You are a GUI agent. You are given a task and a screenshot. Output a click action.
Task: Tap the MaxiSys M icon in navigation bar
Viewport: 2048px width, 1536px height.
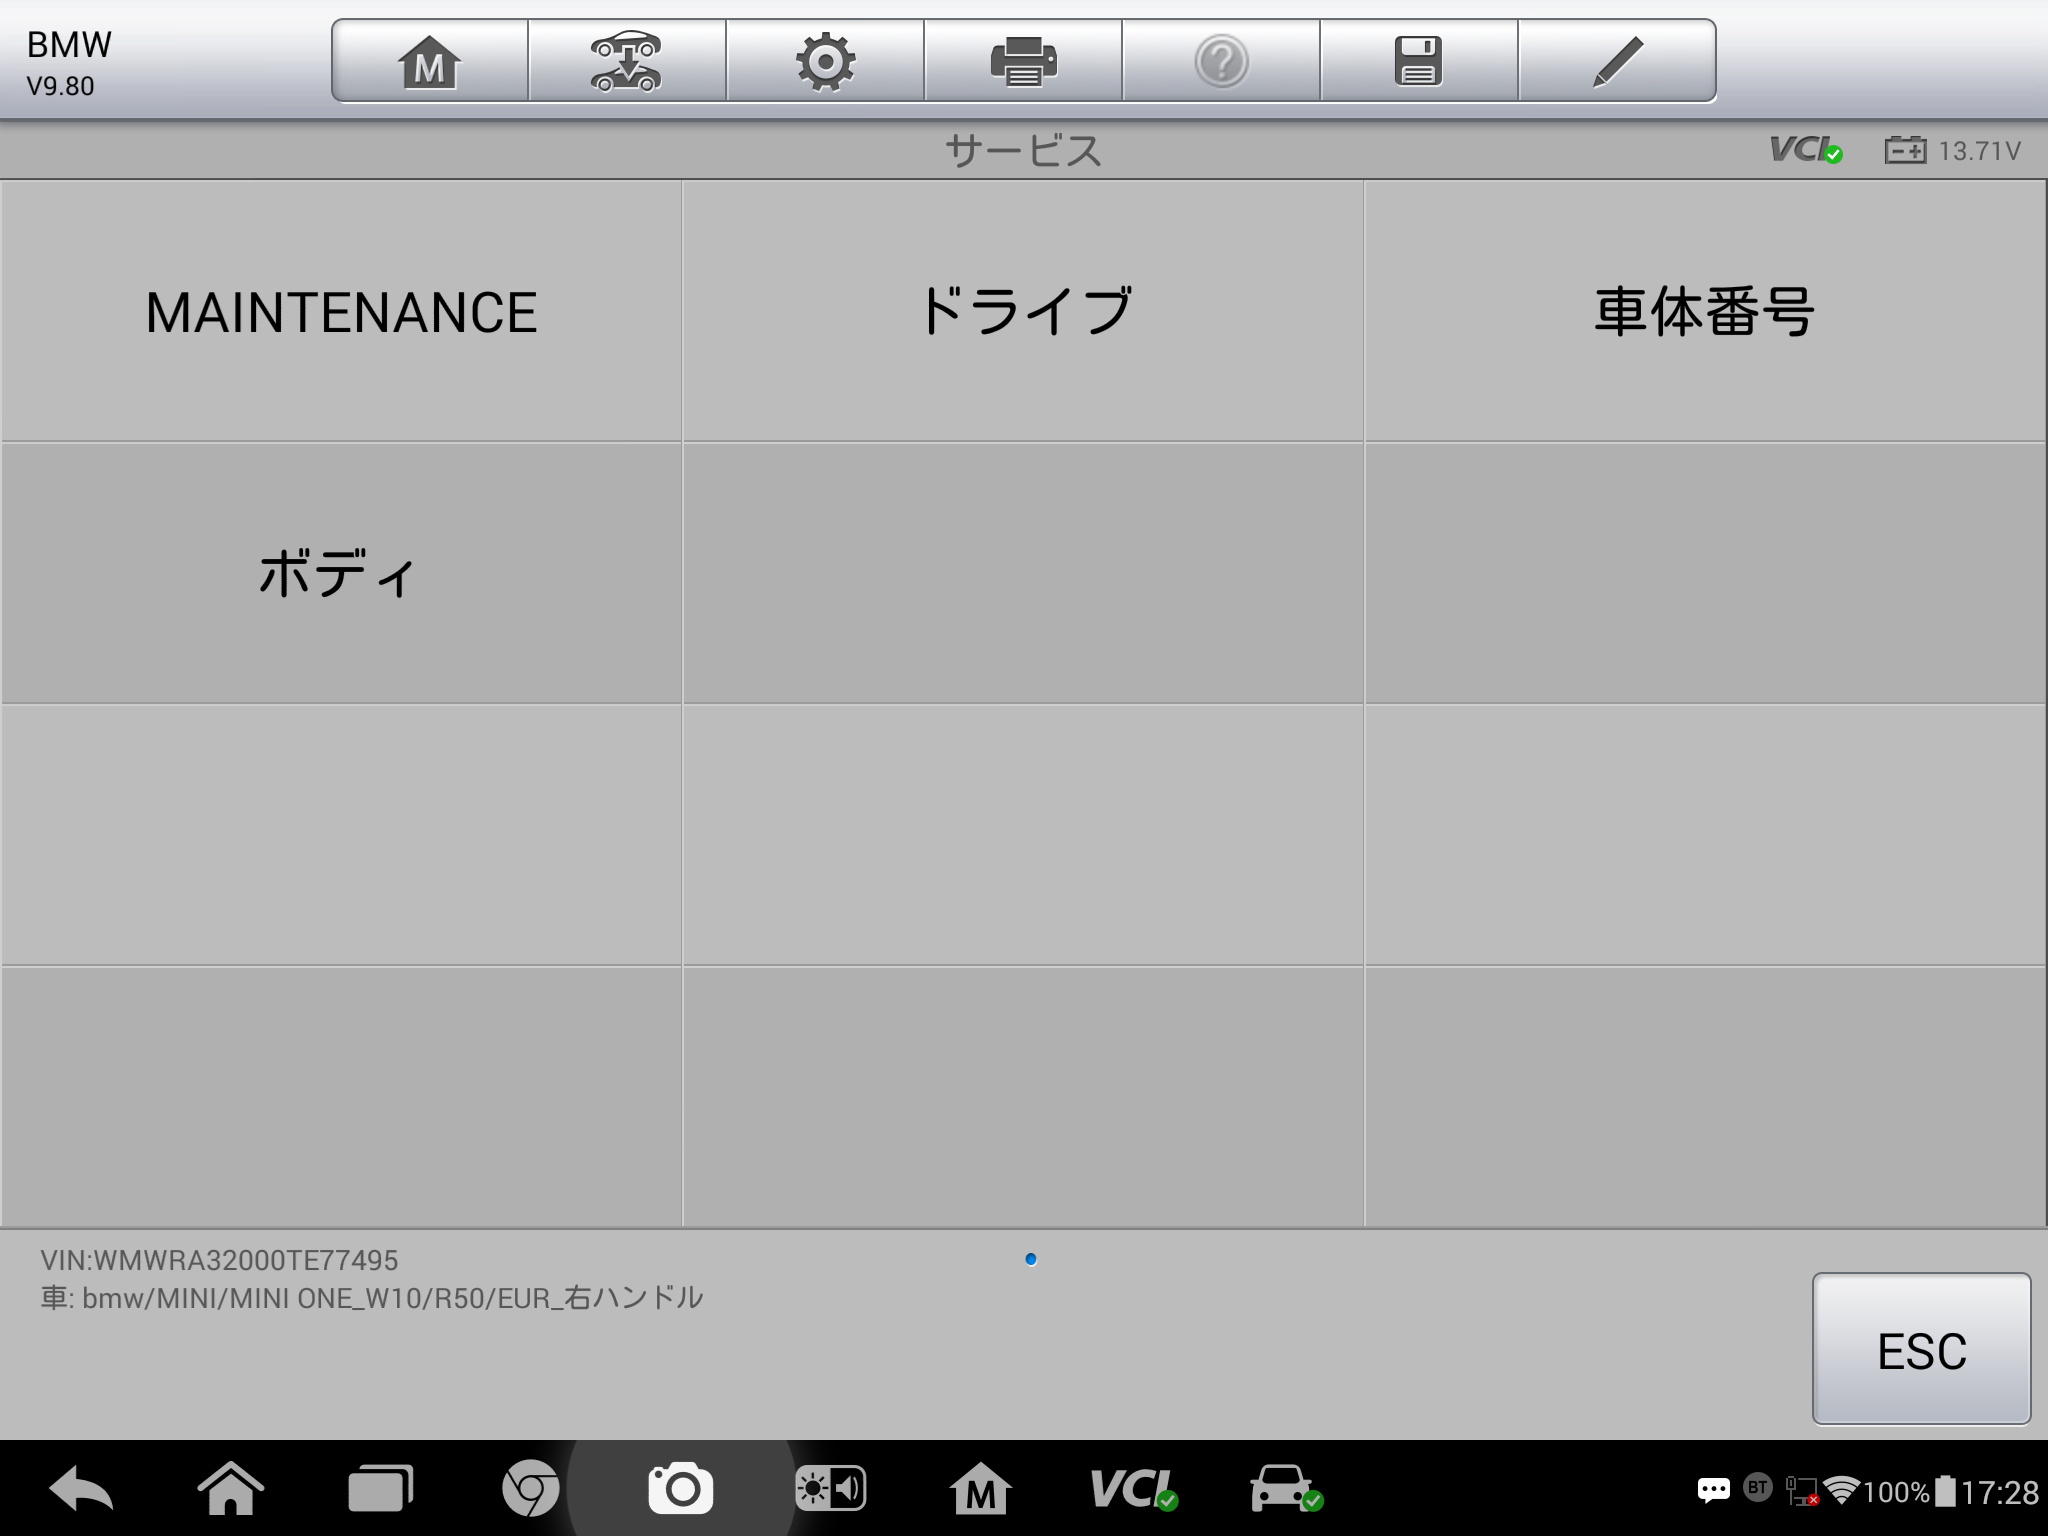[x=980, y=1490]
